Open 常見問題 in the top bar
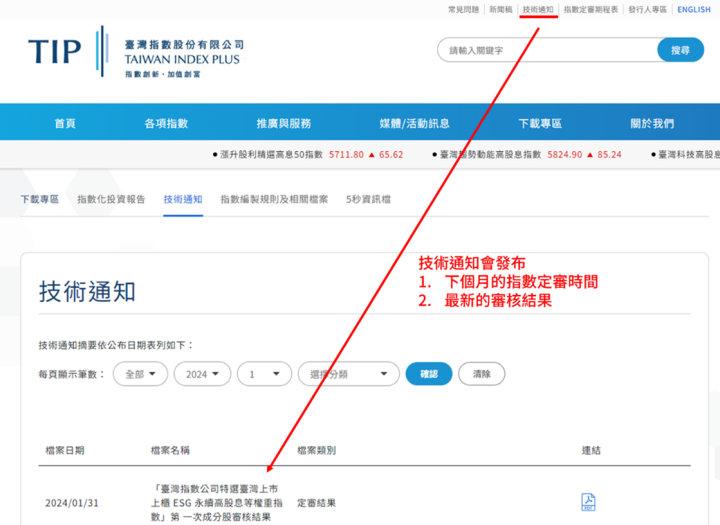This screenshot has width=720, height=525. click(x=463, y=9)
